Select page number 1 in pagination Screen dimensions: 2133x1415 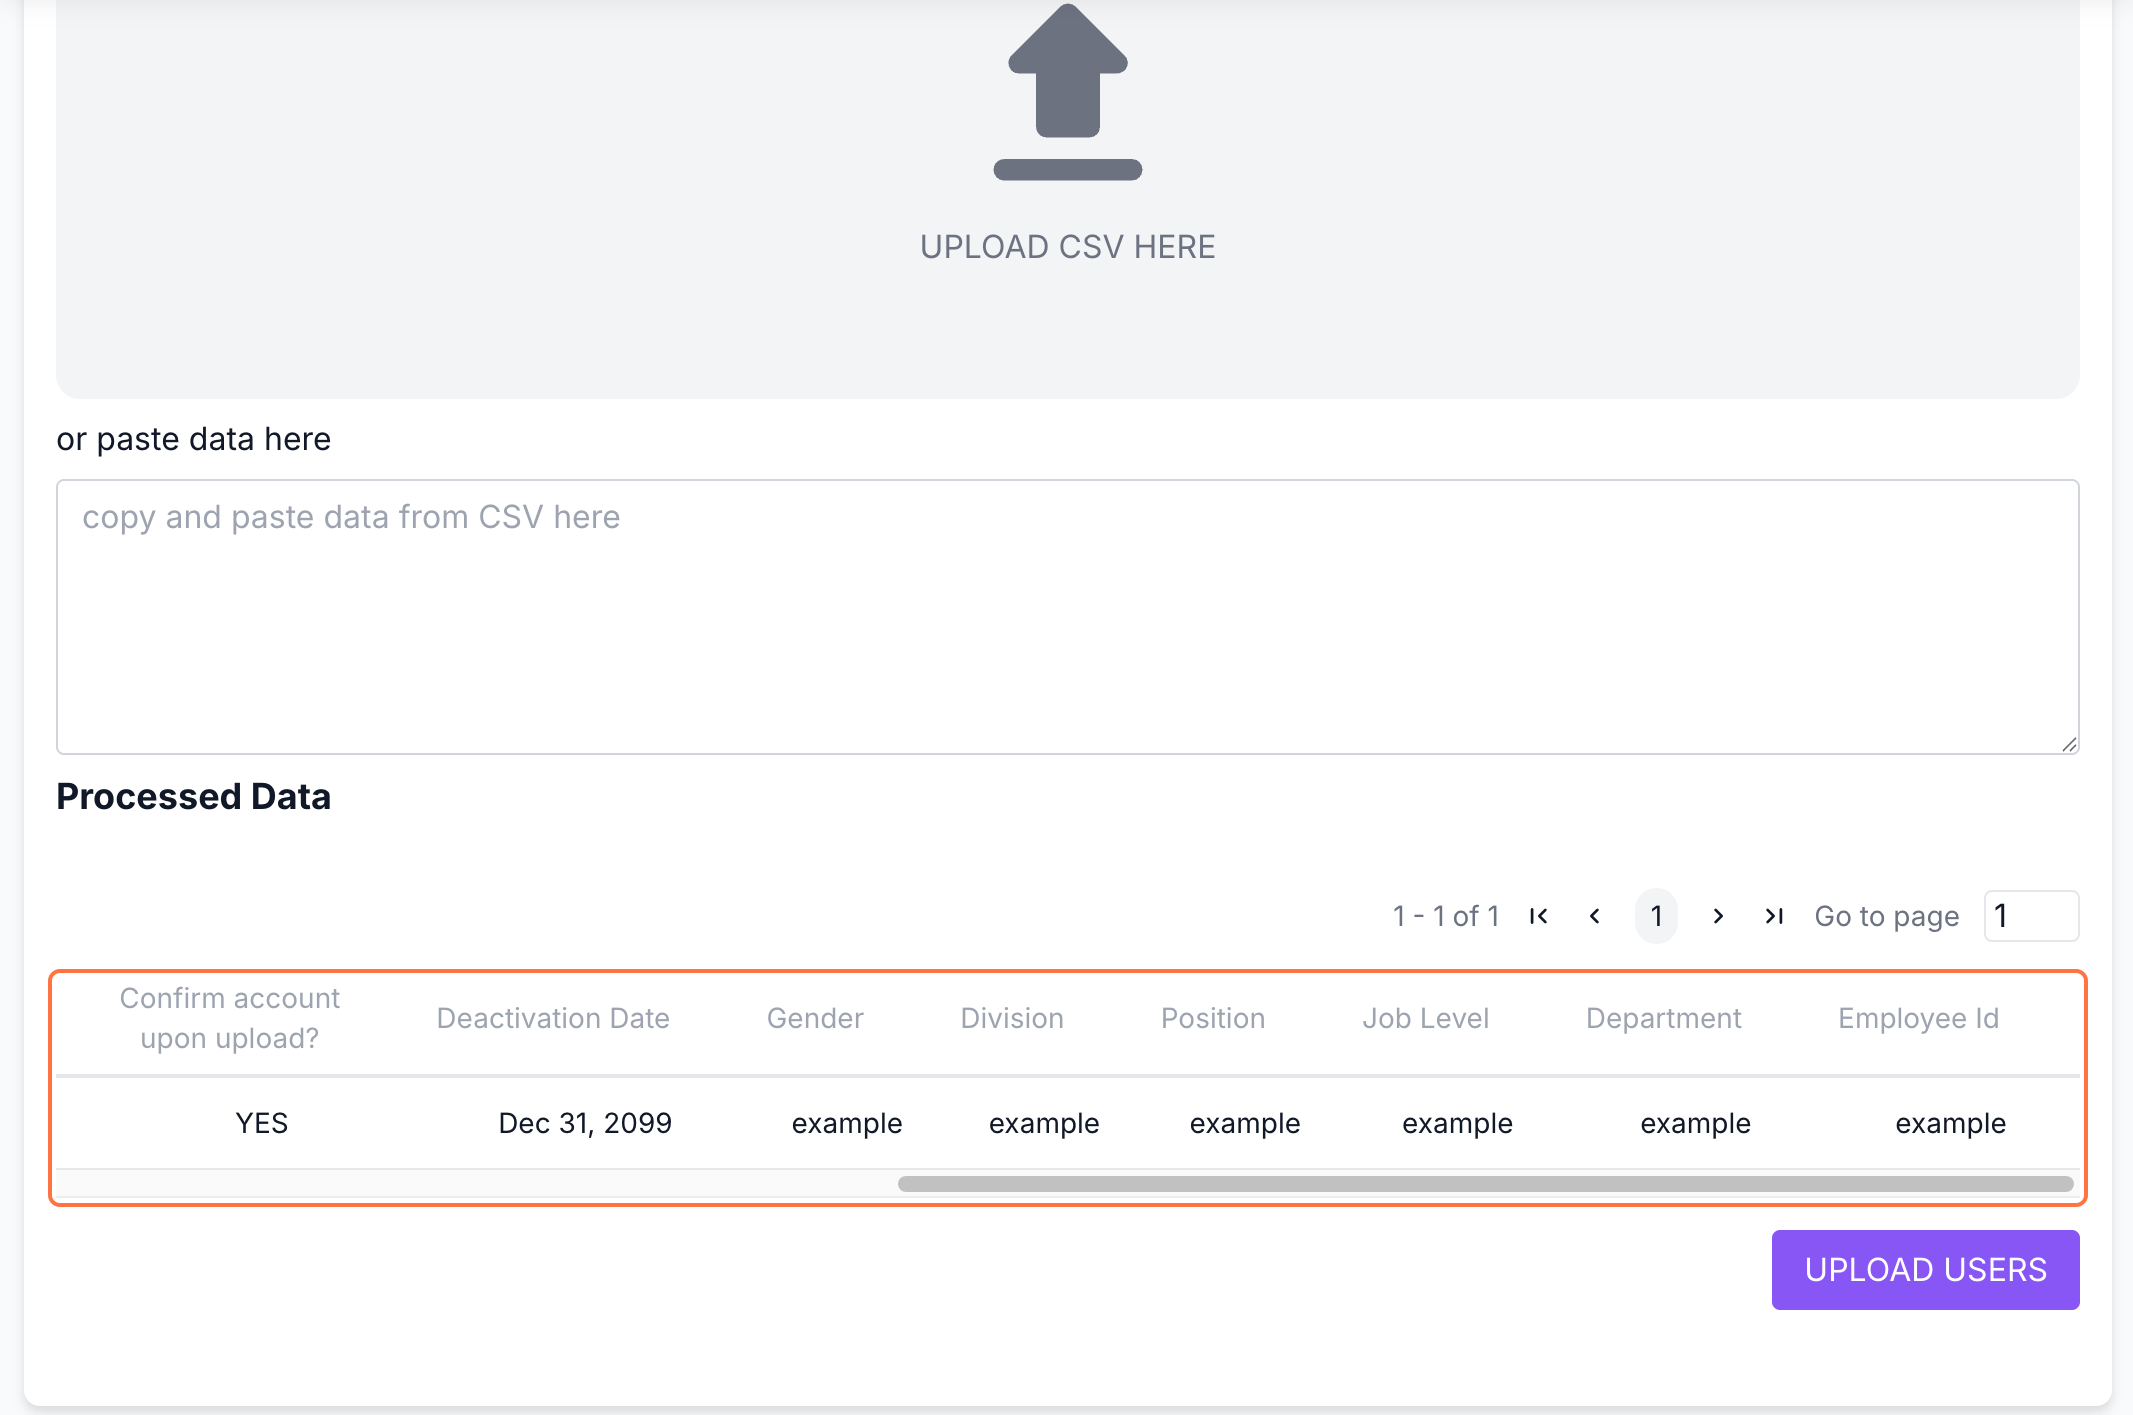point(1656,916)
